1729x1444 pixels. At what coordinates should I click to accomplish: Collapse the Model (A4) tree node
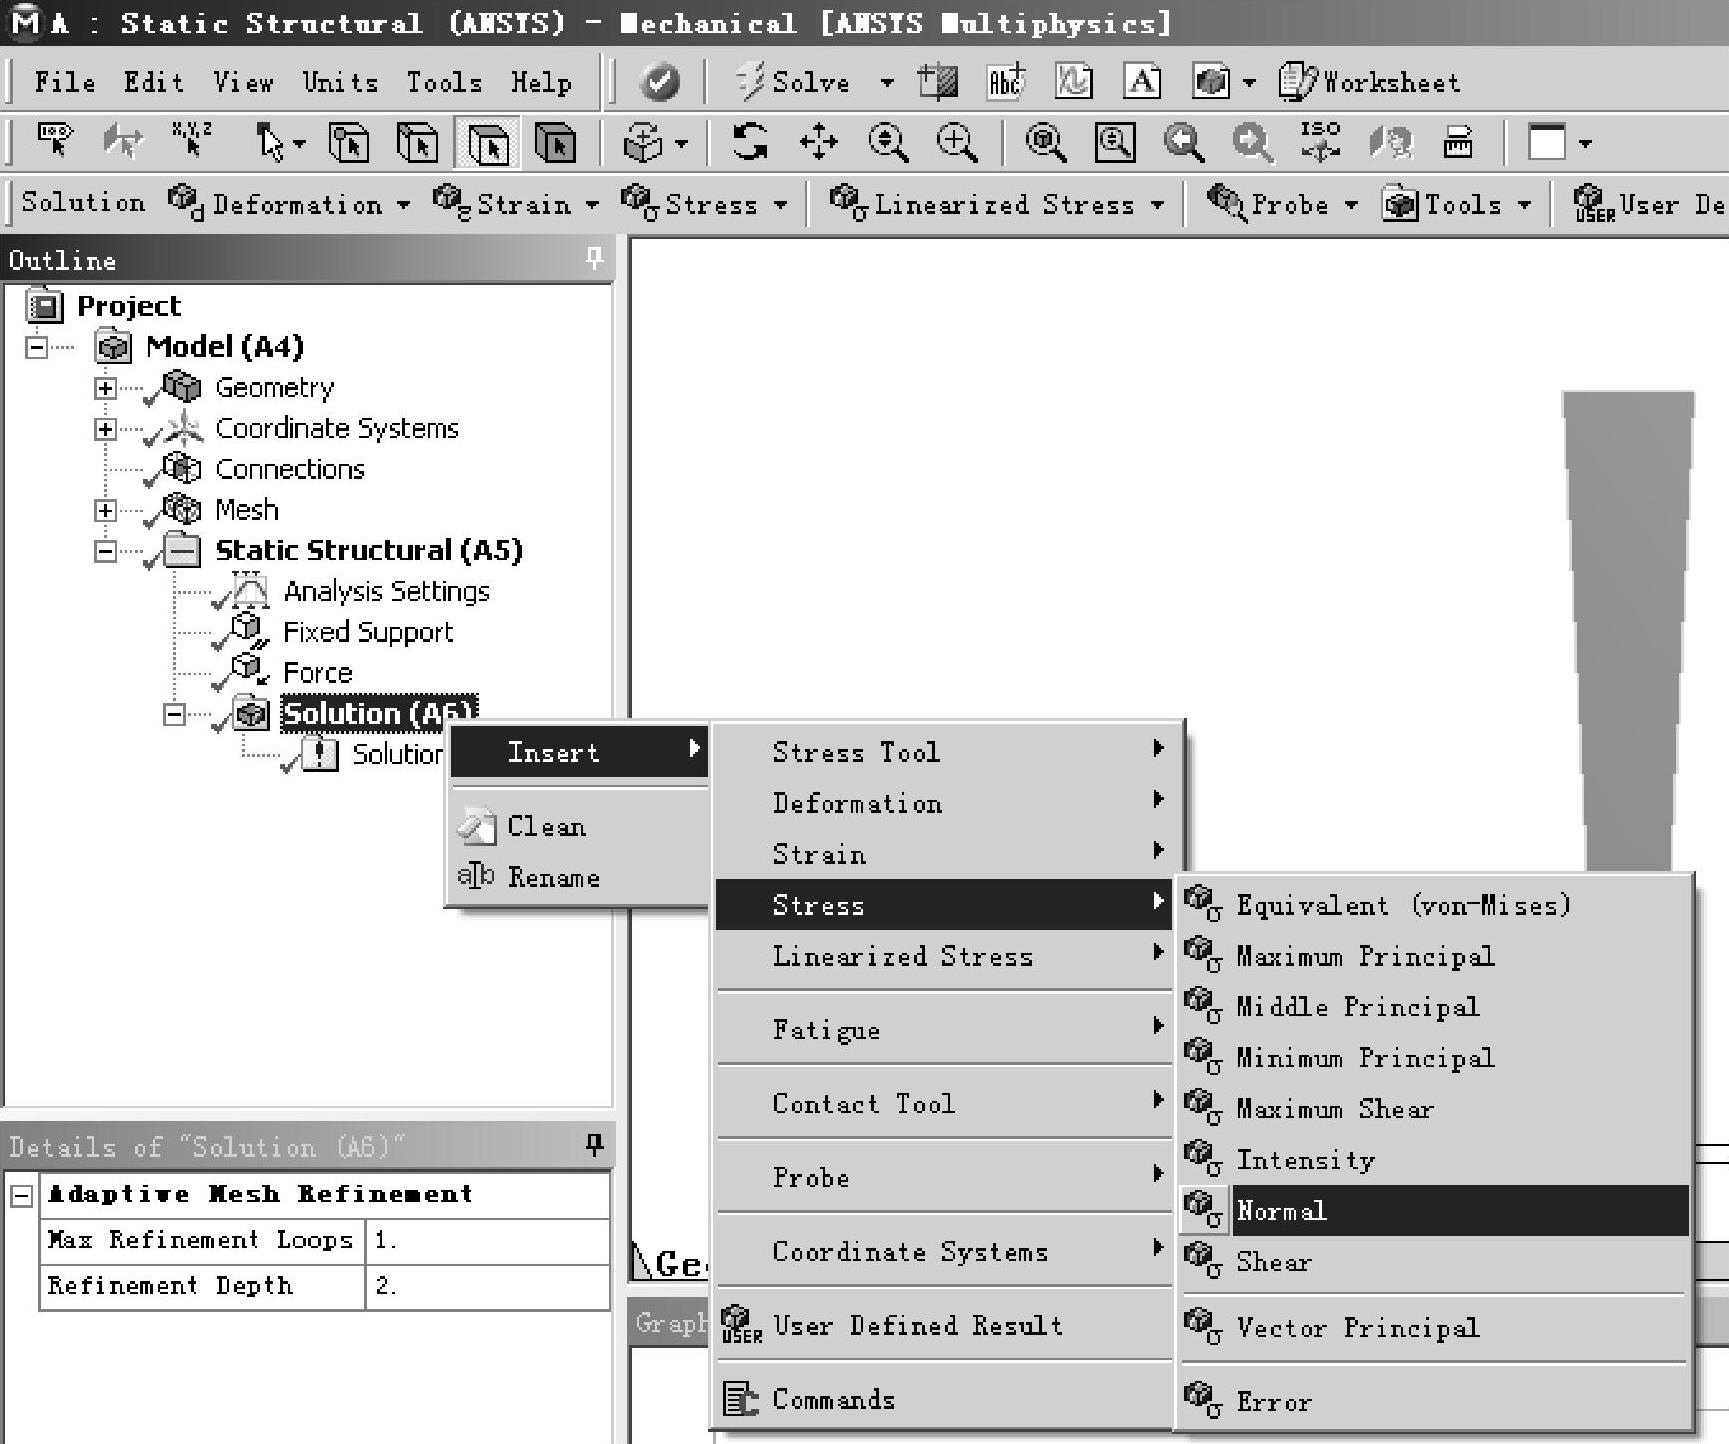coord(37,348)
